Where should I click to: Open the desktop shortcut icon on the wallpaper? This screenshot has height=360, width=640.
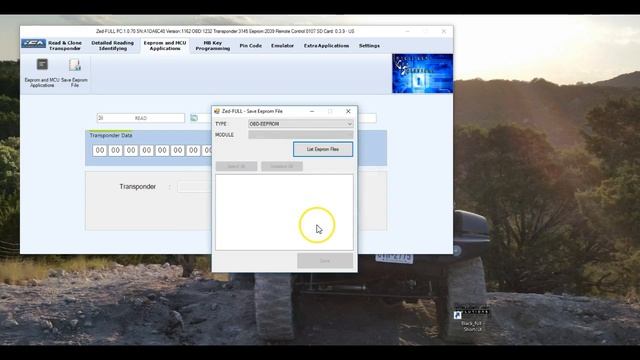click(x=472, y=318)
